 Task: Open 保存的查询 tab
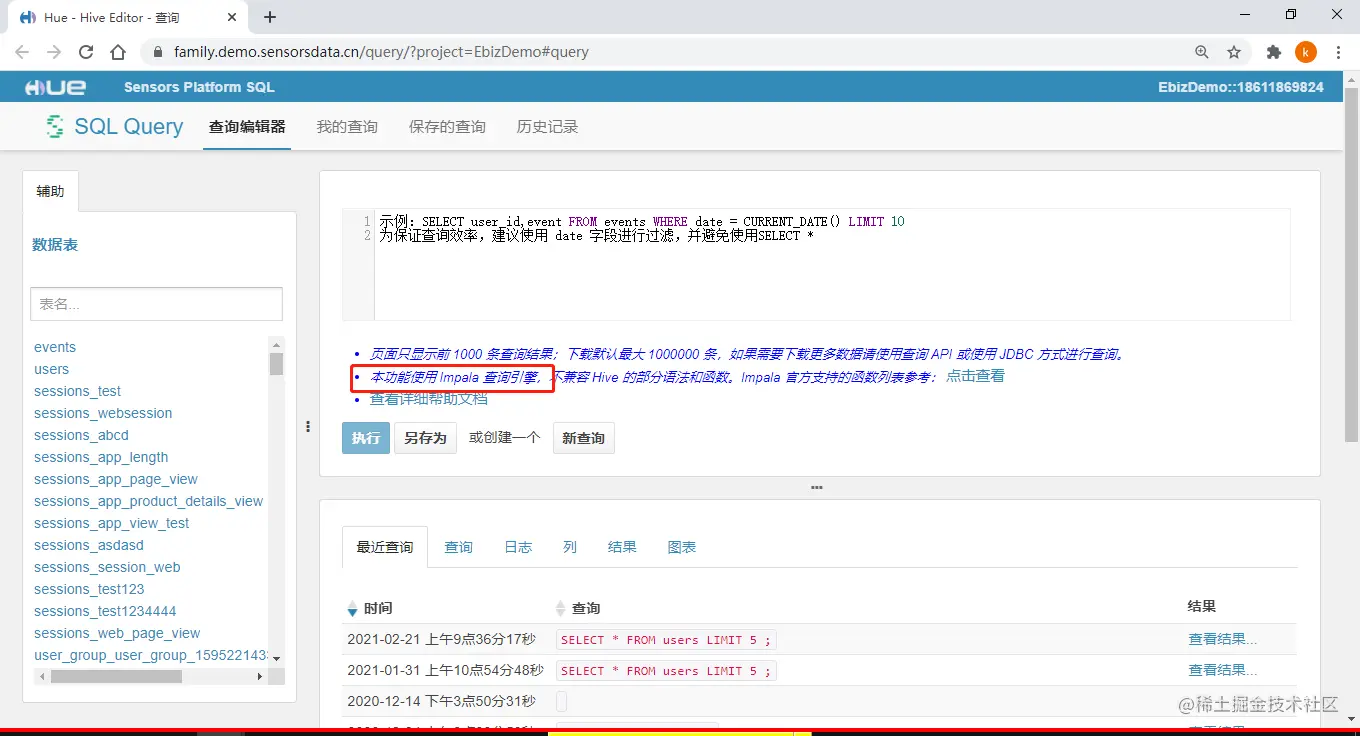coord(447,127)
